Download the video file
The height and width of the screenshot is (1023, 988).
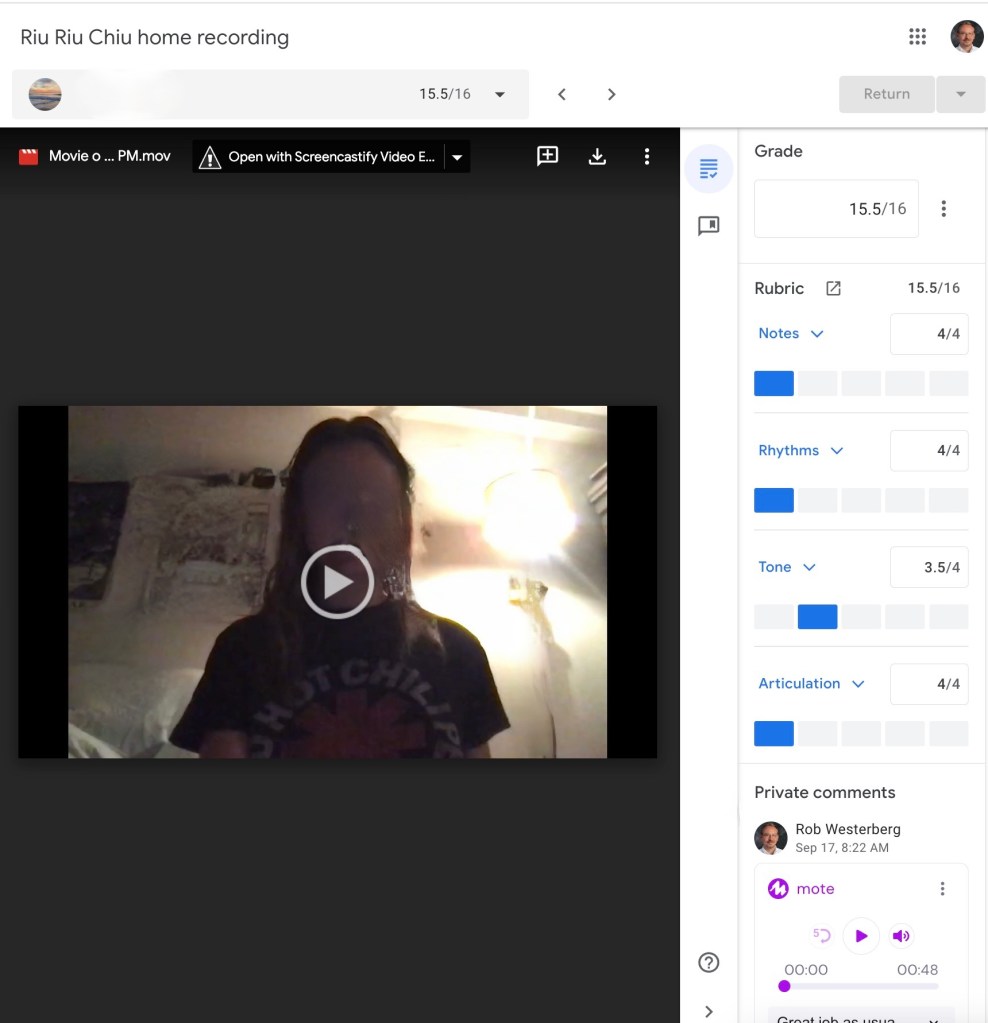(597, 156)
